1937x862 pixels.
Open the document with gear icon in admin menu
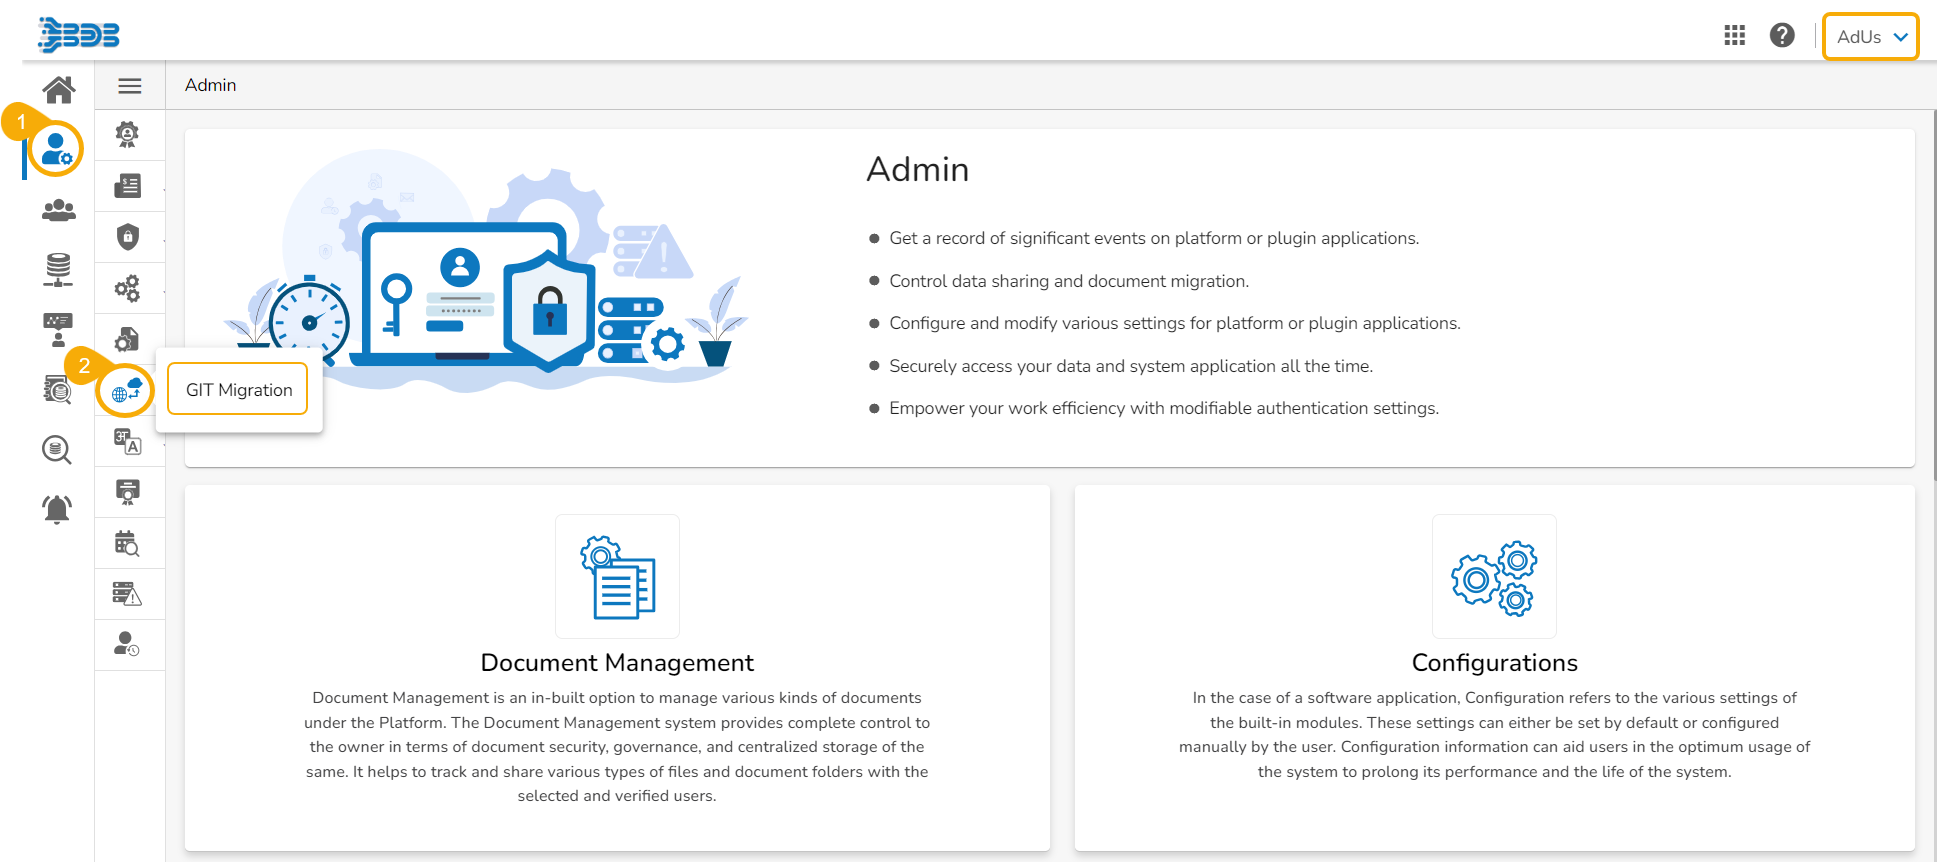point(127,339)
